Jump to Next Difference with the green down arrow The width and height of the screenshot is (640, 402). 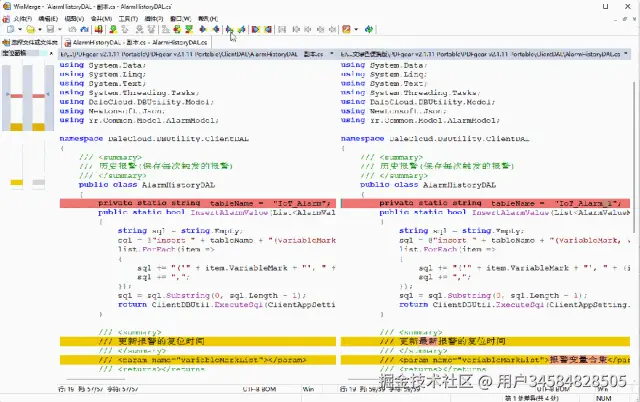[x=113, y=29]
